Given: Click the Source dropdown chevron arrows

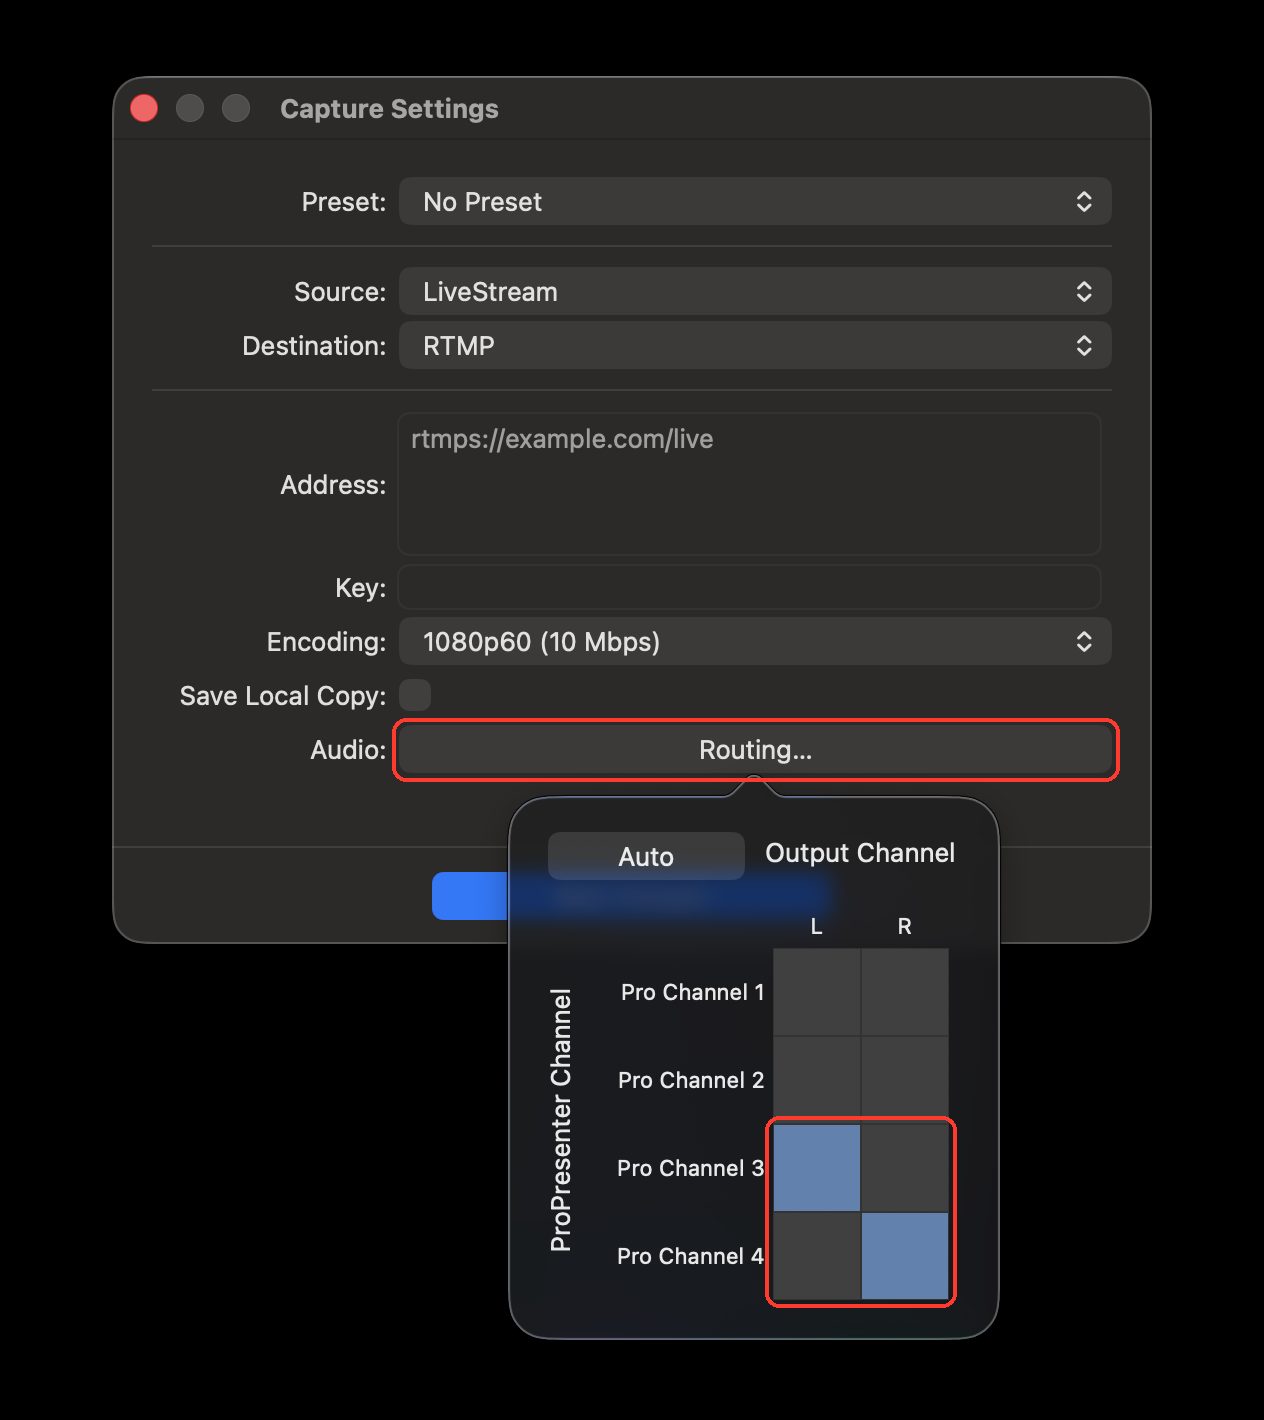Looking at the screenshot, I should (1084, 292).
